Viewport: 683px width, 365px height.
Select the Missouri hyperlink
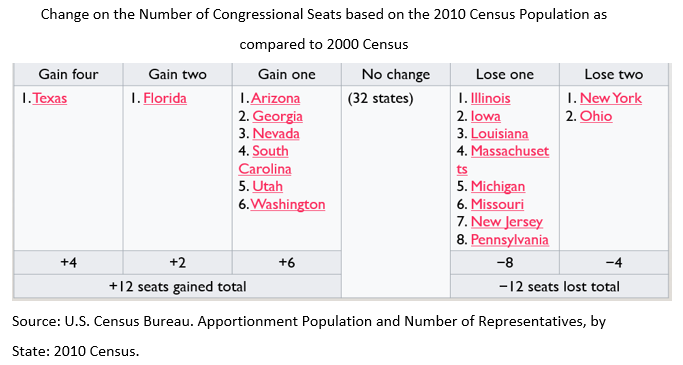tap(497, 204)
